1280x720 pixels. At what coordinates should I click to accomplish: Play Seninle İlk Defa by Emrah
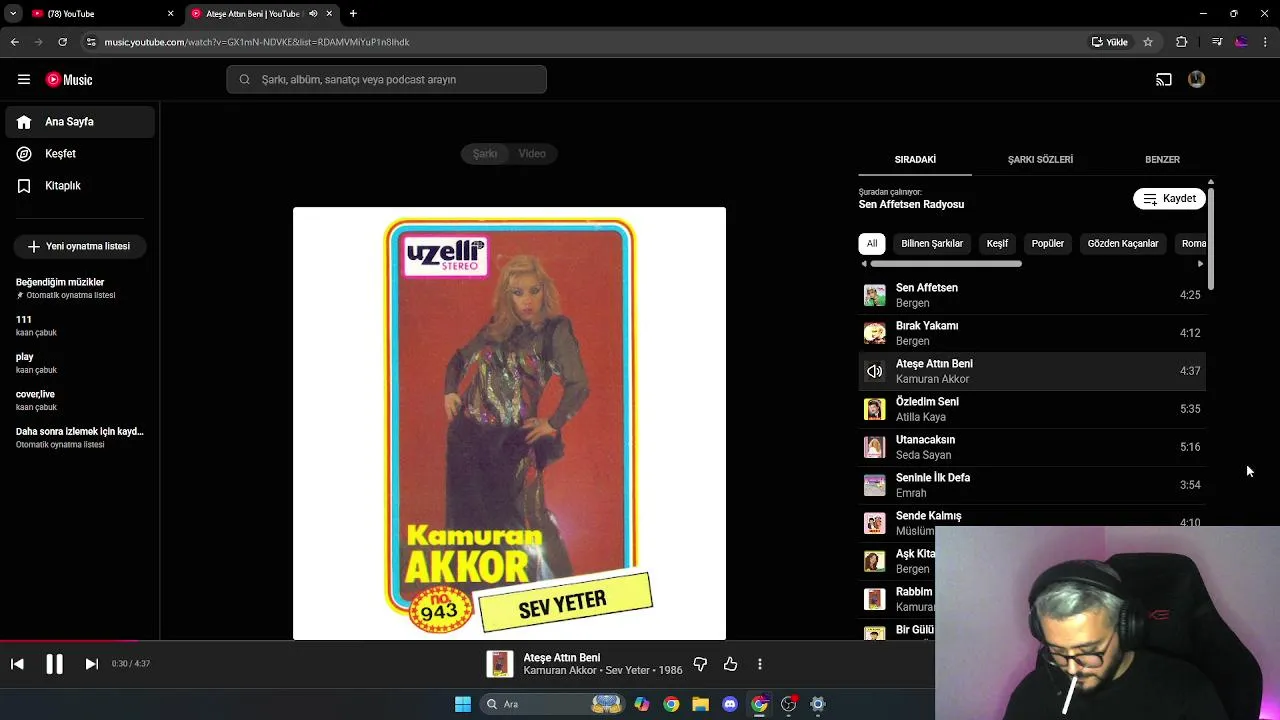(x=1032, y=485)
